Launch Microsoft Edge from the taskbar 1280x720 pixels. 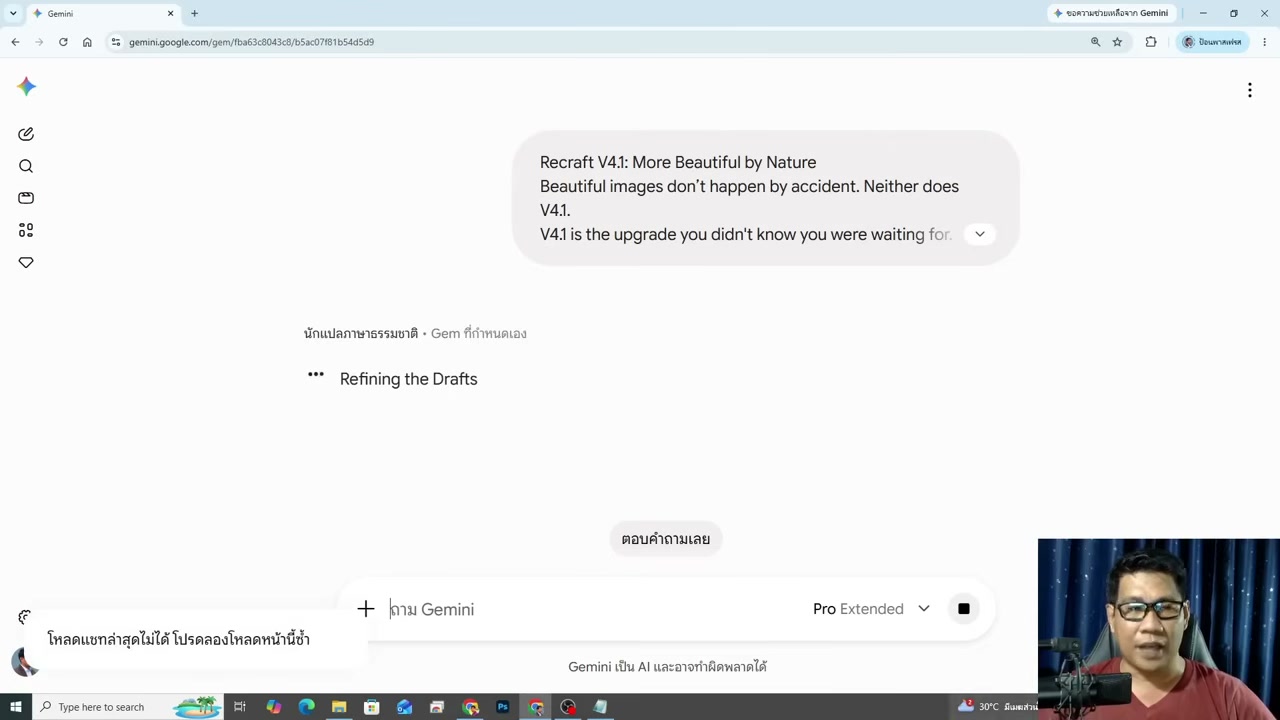coord(306,707)
